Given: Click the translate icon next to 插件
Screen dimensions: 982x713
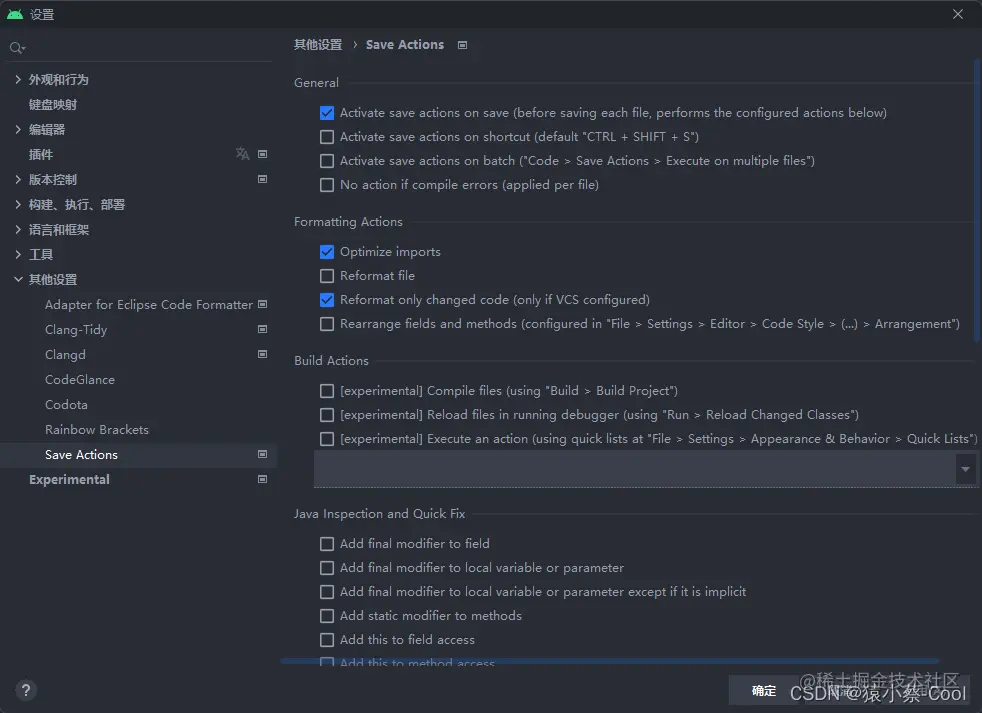Looking at the screenshot, I should point(242,154).
